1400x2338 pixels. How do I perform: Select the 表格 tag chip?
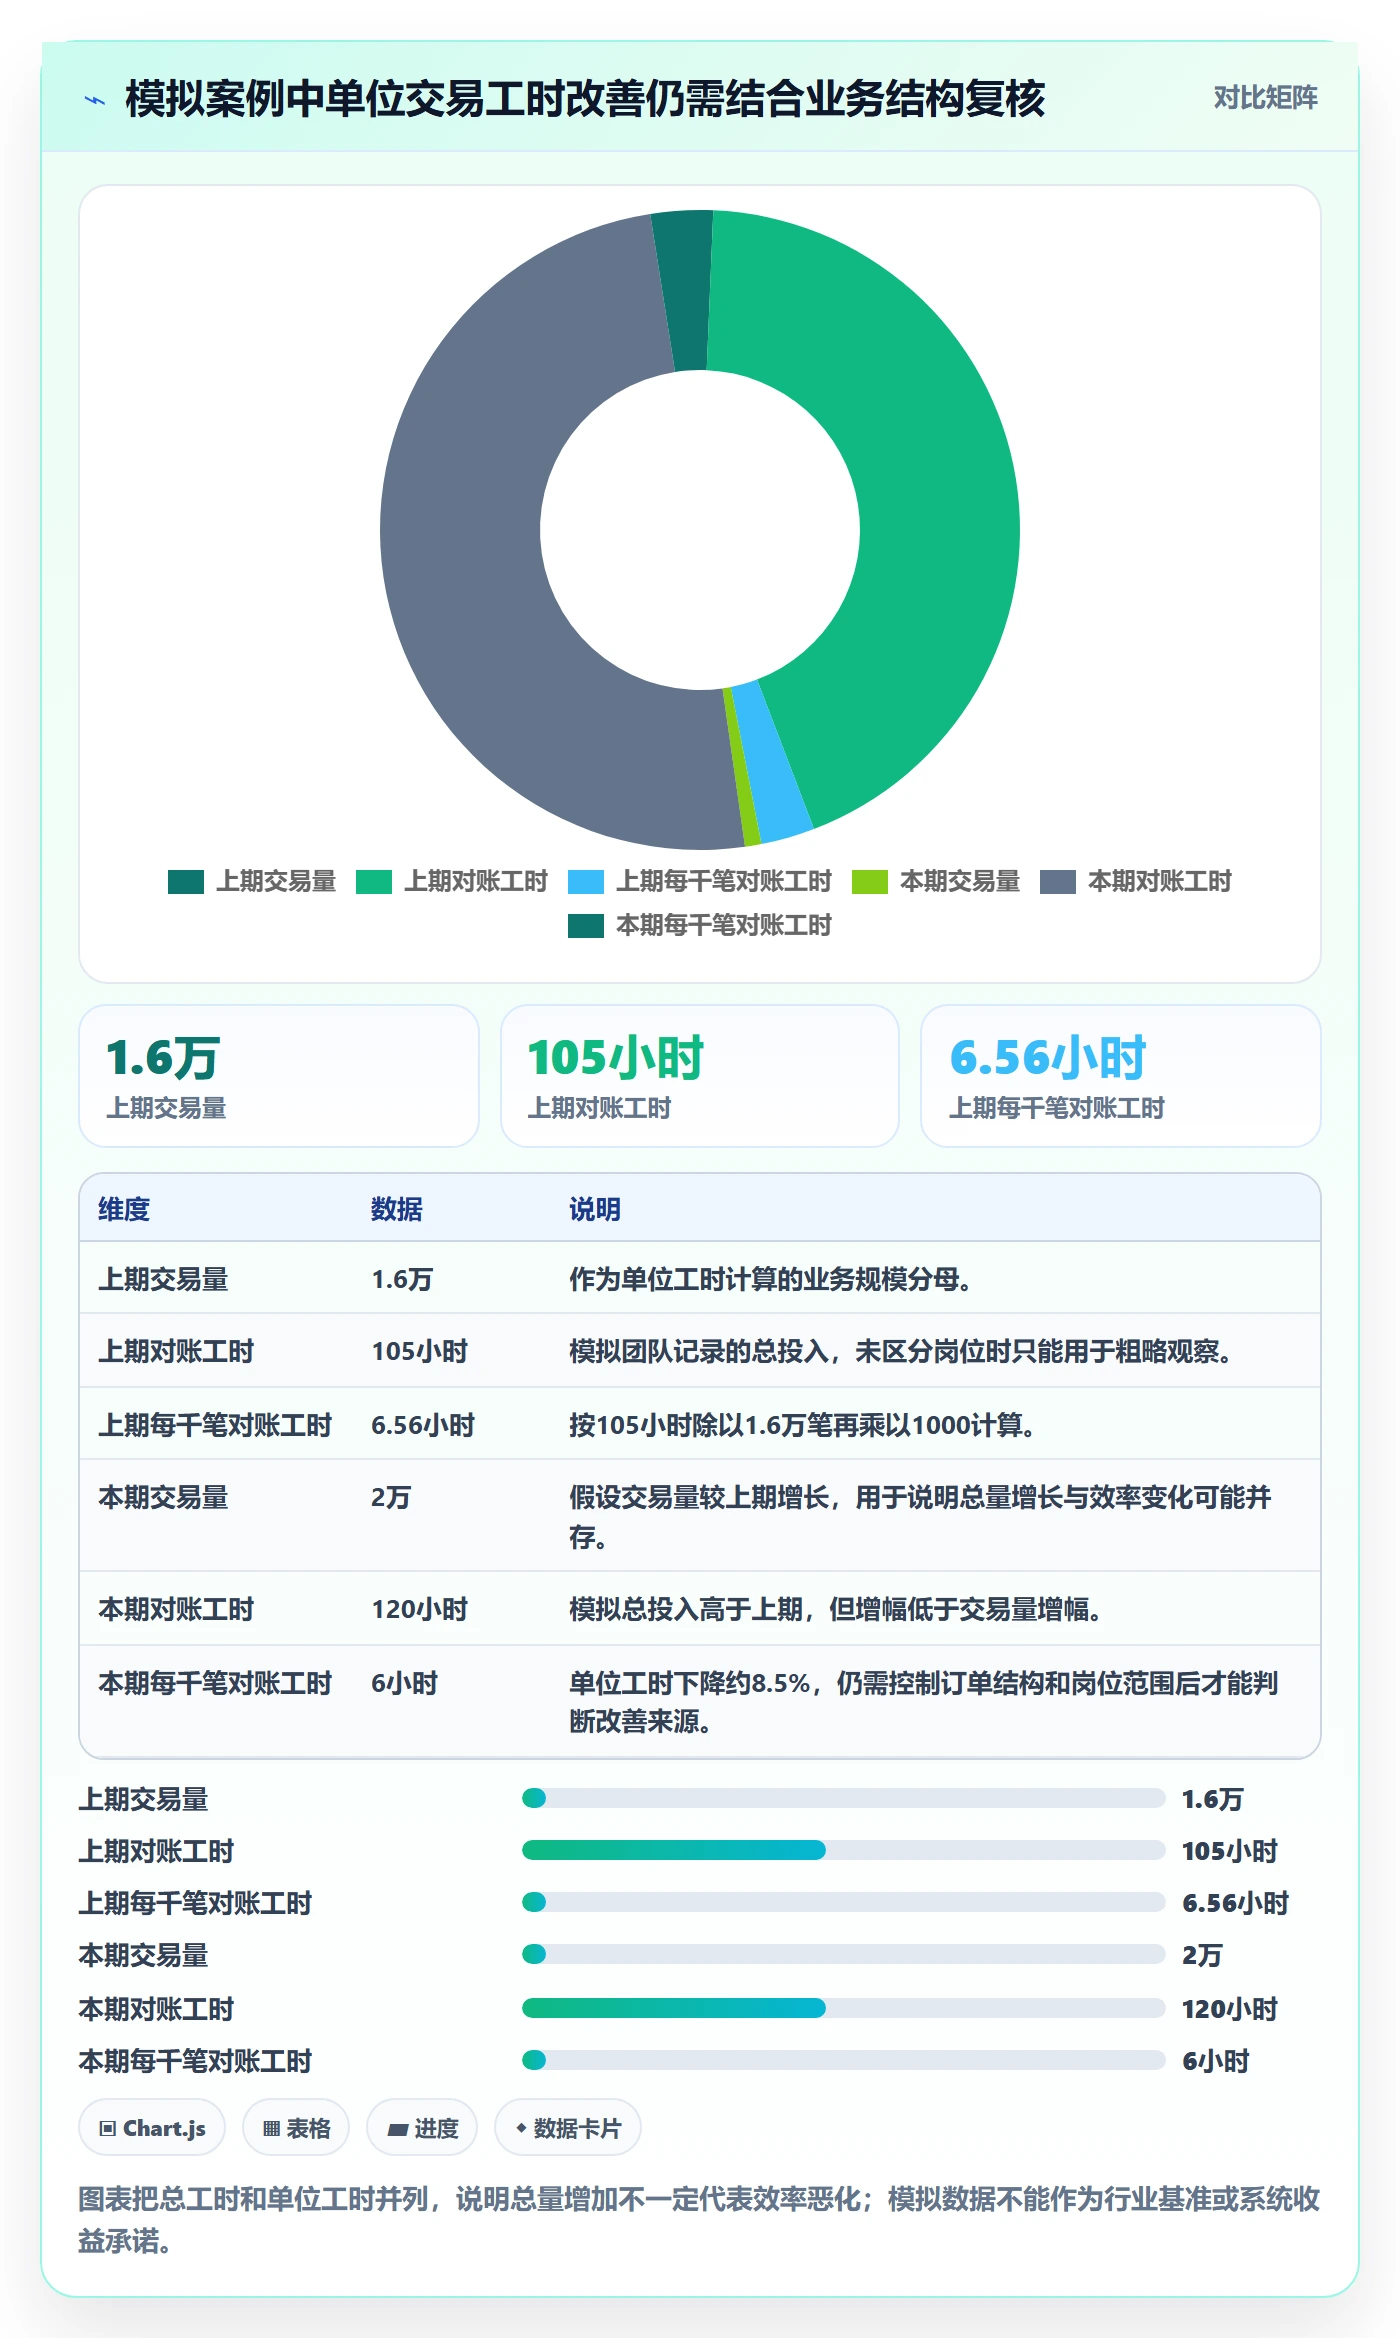pyautogui.click(x=296, y=2128)
